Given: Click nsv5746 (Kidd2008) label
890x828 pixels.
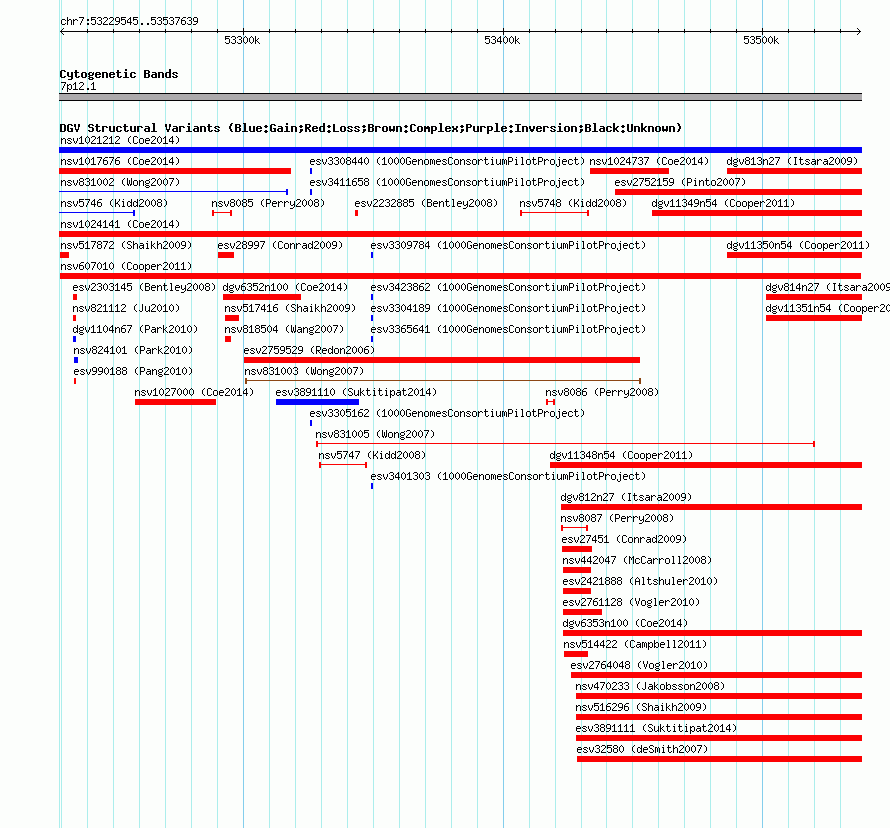Looking at the screenshot, I should pyautogui.click(x=114, y=203).
